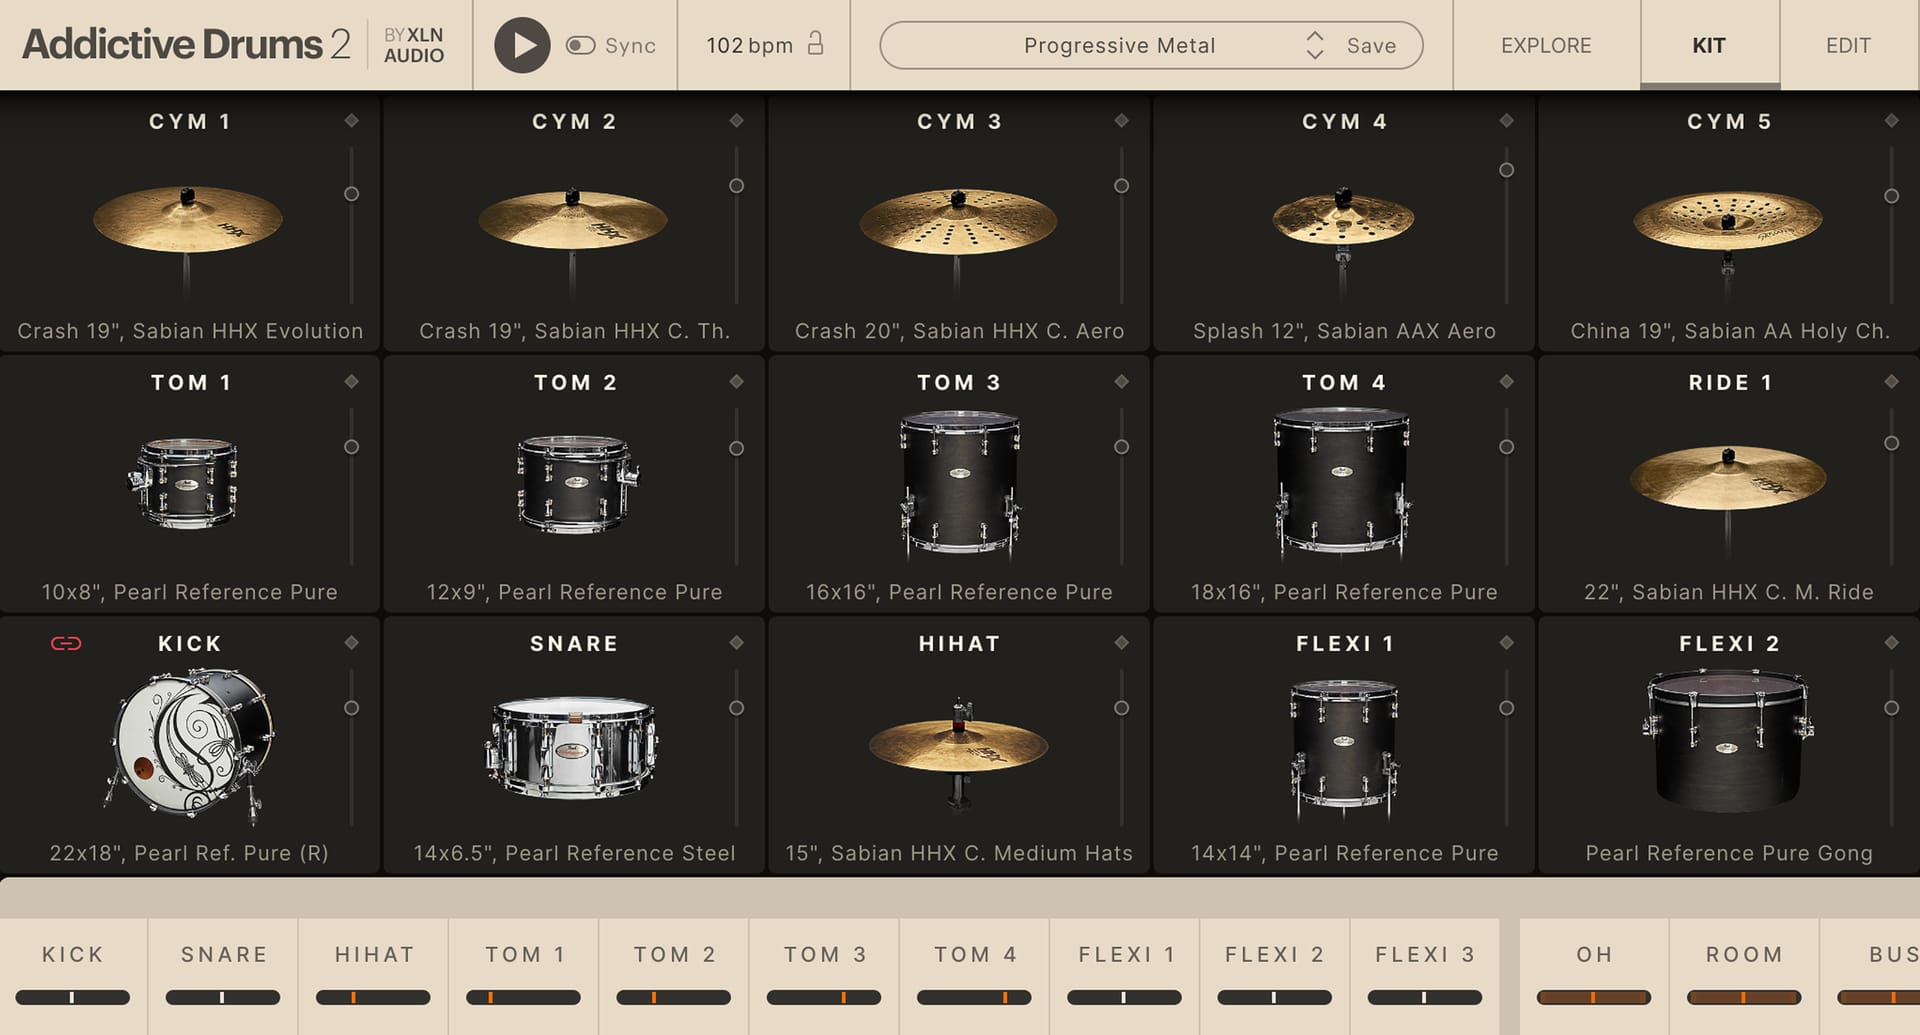Viewport: 1920px width, 1035px height.
Task: Open the output diamond icon on CYM 1
Action: (x=352, y=121)
